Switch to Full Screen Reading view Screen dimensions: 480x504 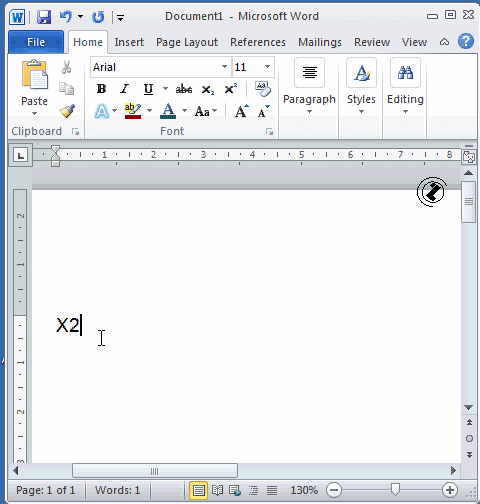pos(217,490)
